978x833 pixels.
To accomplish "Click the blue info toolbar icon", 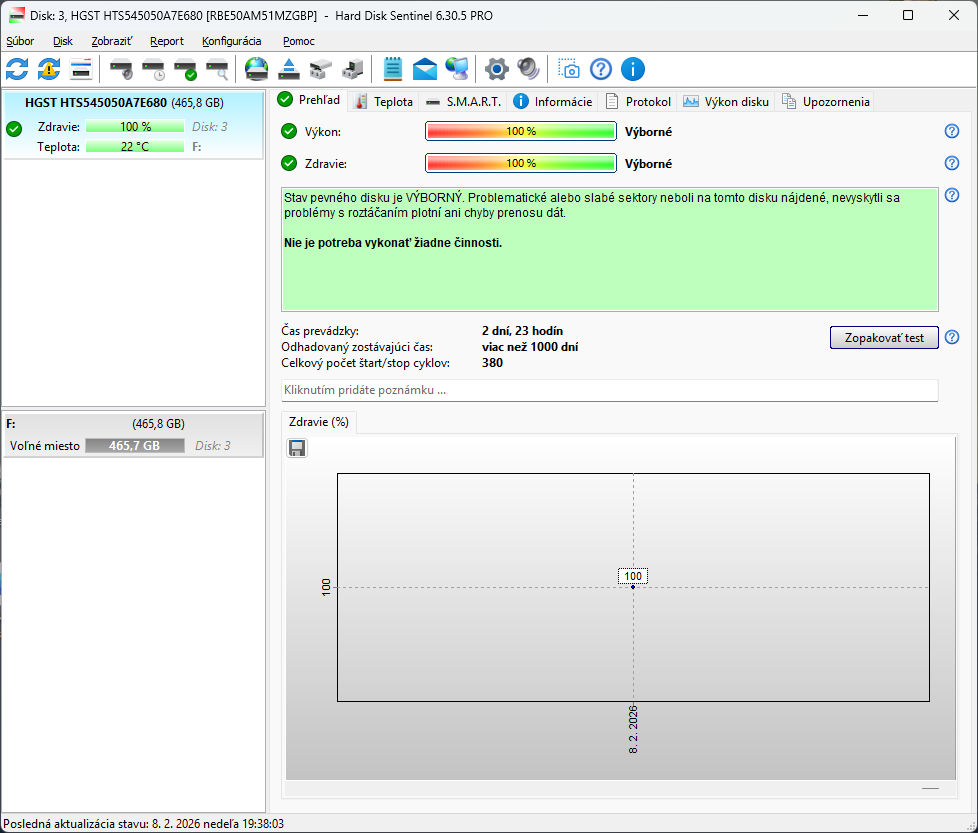I will (x=632, y=69).
